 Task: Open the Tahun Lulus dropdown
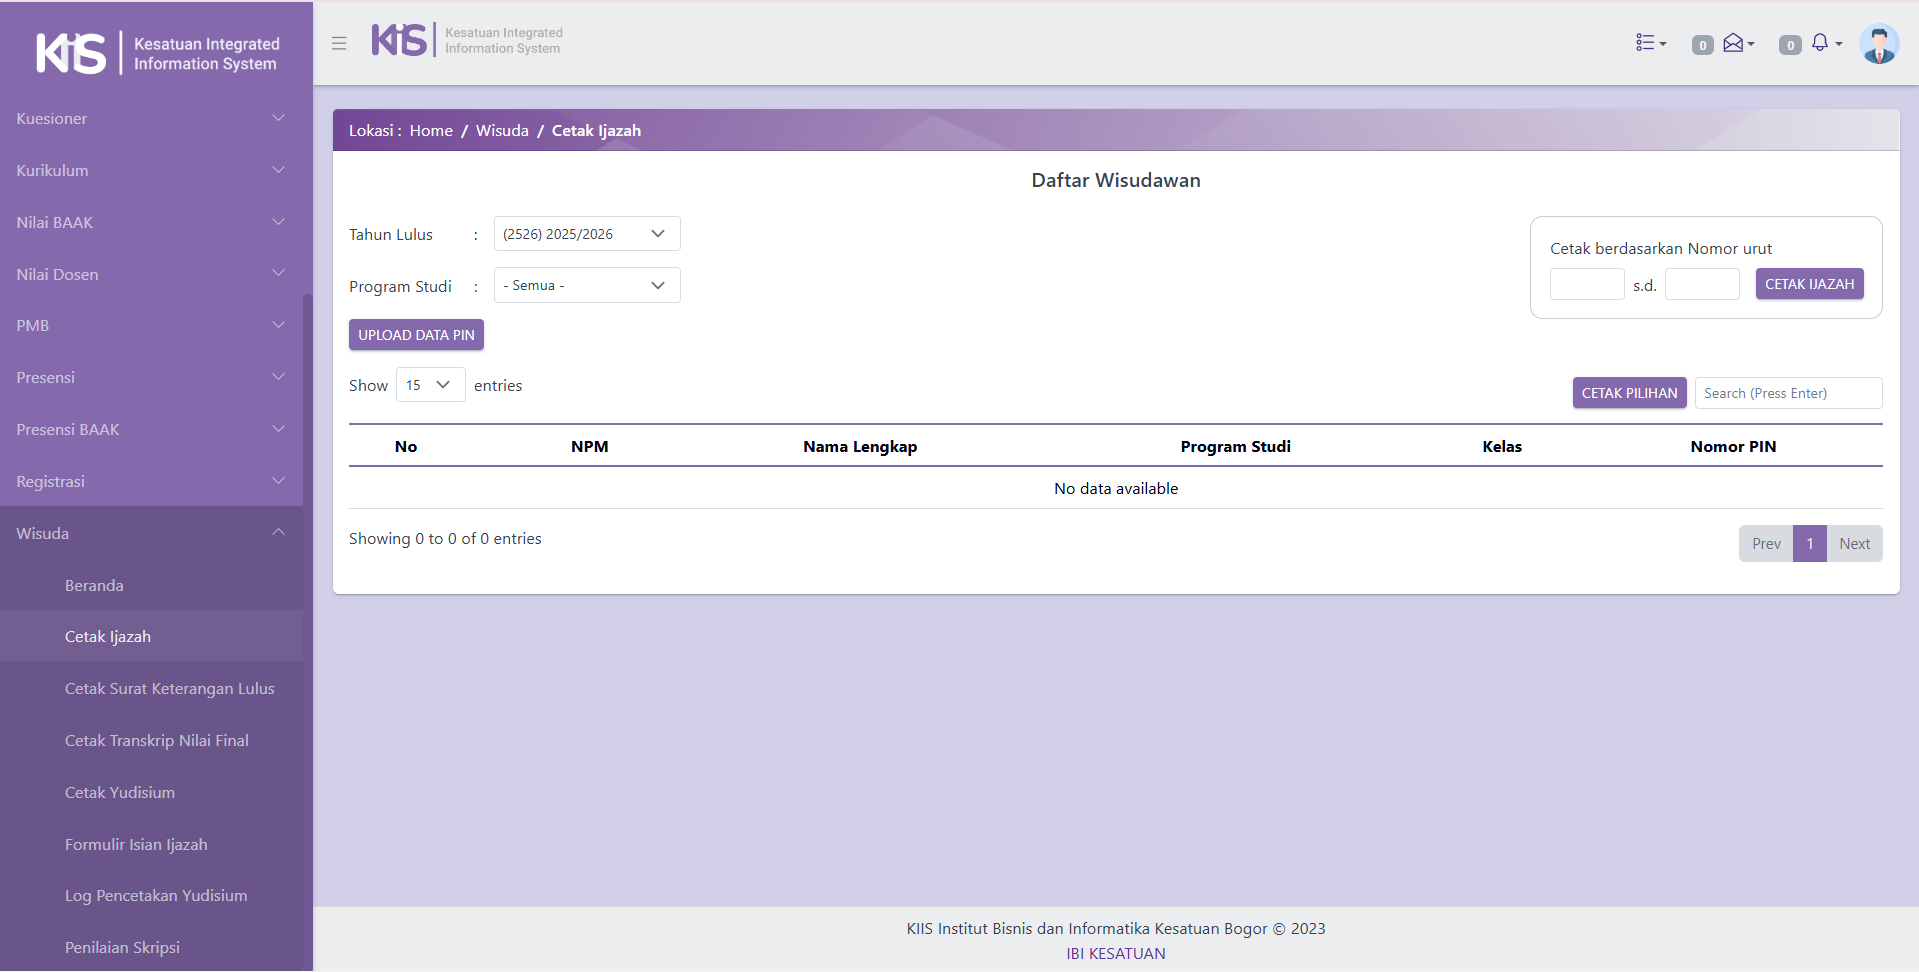[586, 234]
